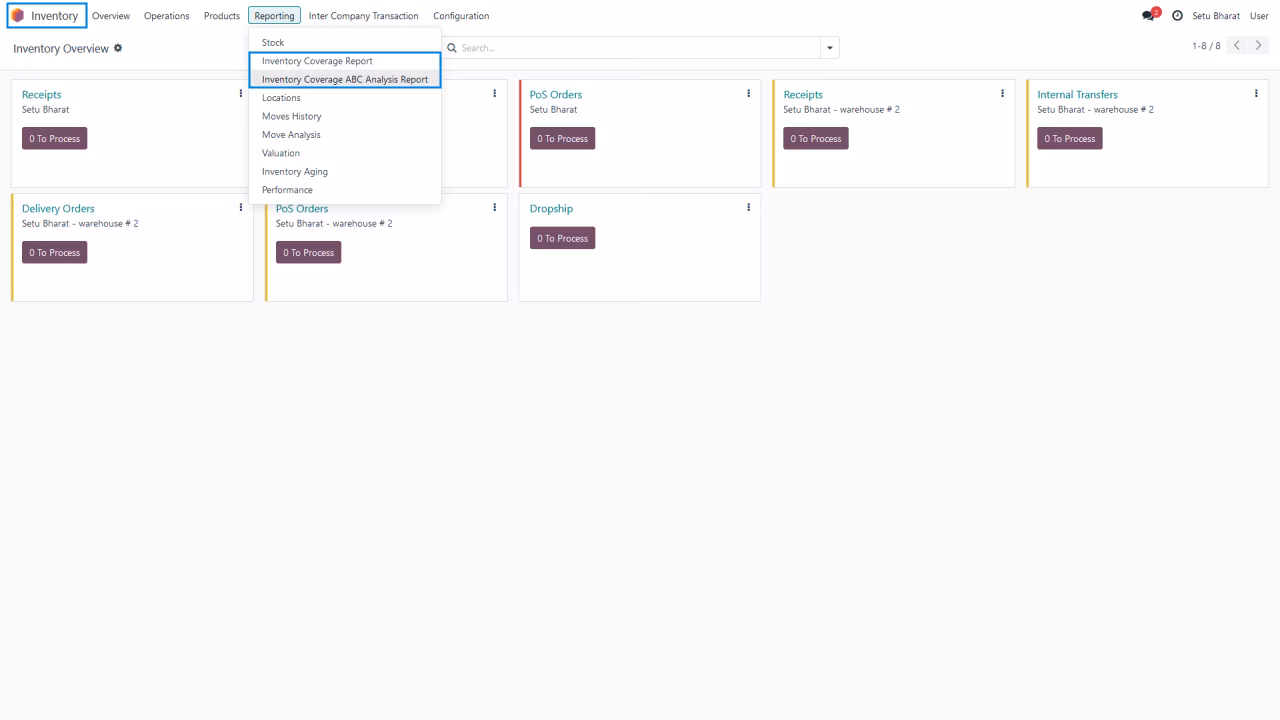This screenshot has height=720, width=1280.
Task: Open kebab menu on card behind Reporting menu
Action: point(495,94)
